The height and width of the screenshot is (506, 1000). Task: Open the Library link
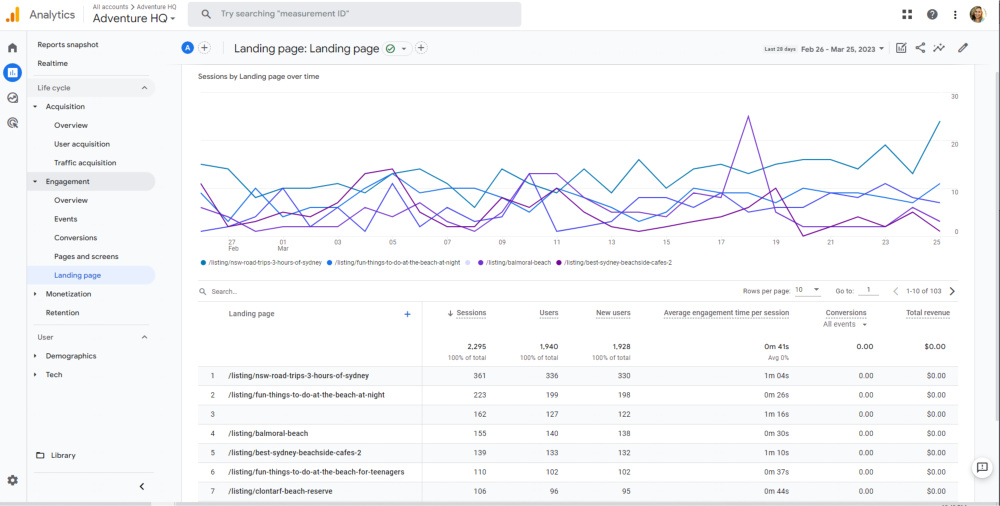(x=63, y=455)
